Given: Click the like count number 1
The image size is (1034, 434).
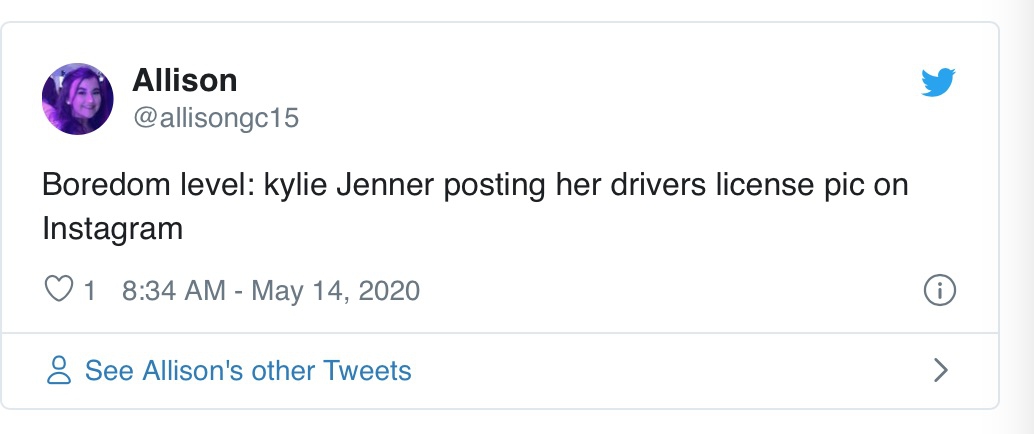Looking at the screenshot, I should (x=90, y=291).
